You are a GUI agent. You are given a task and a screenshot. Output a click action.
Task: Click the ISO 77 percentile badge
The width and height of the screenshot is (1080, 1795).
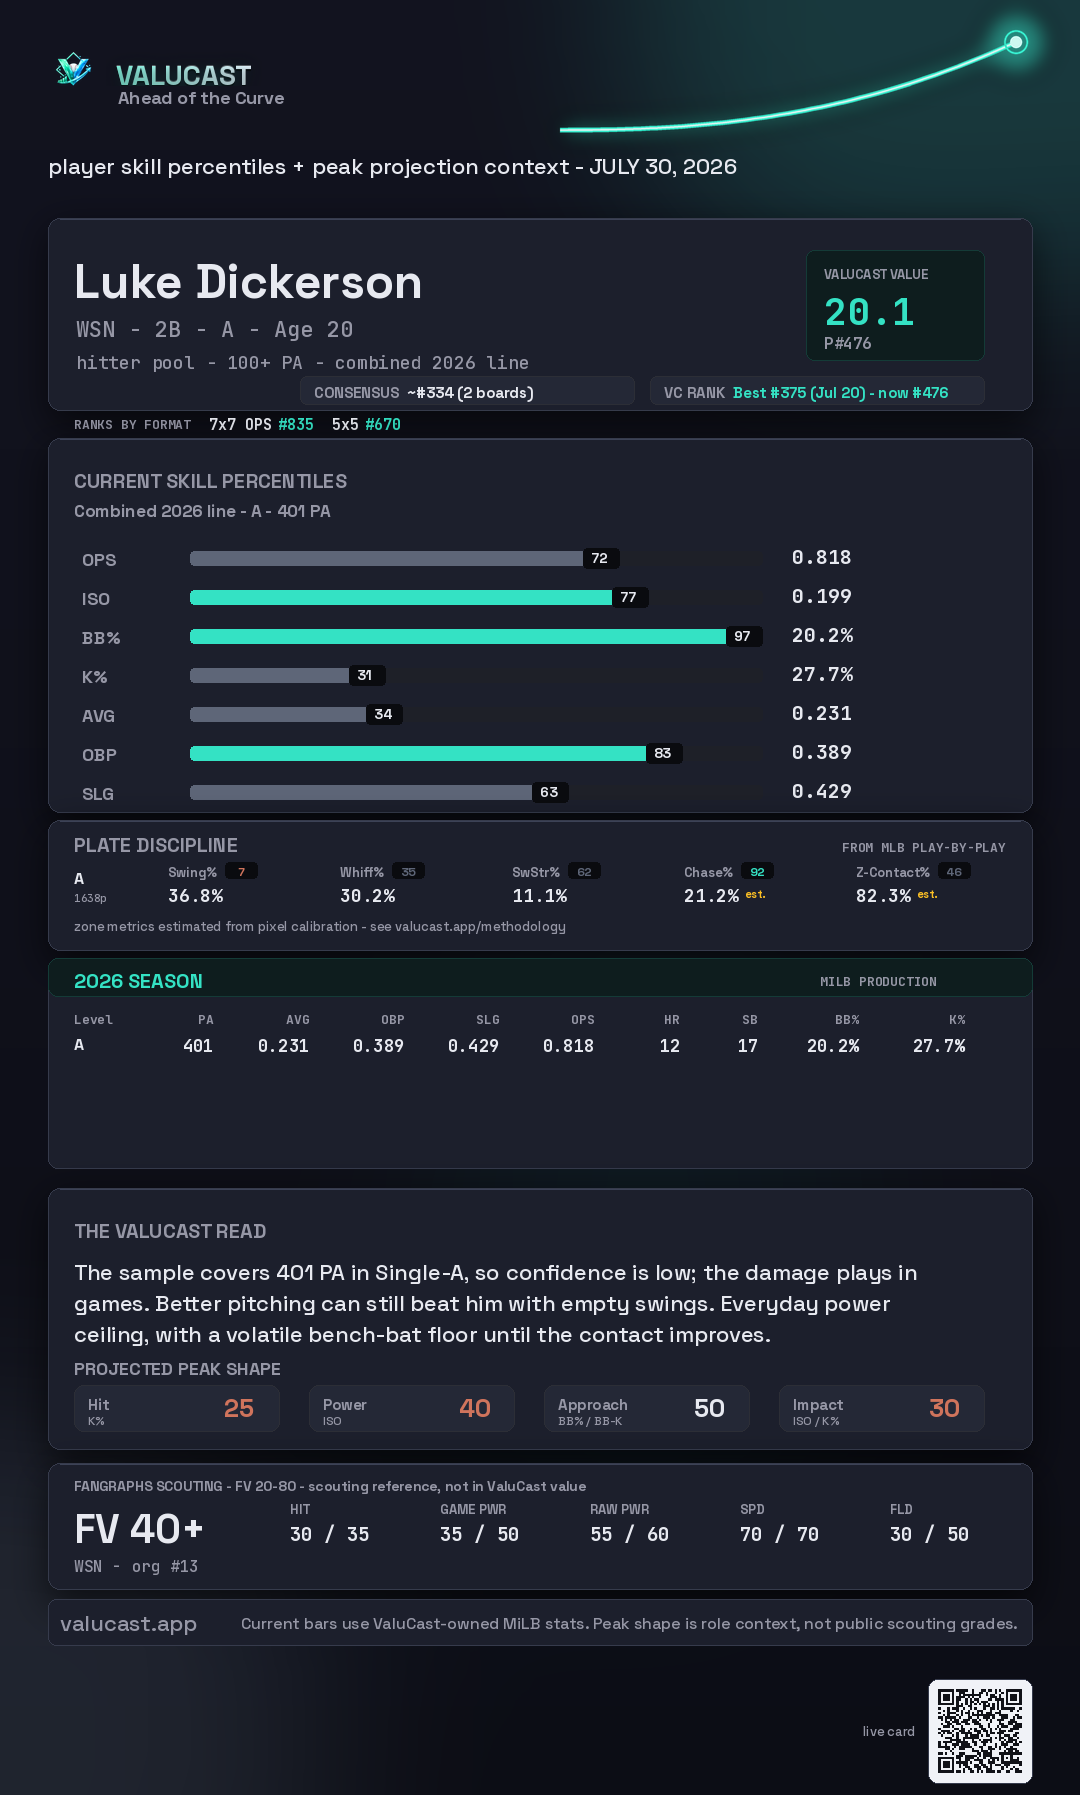click(629, 597)
